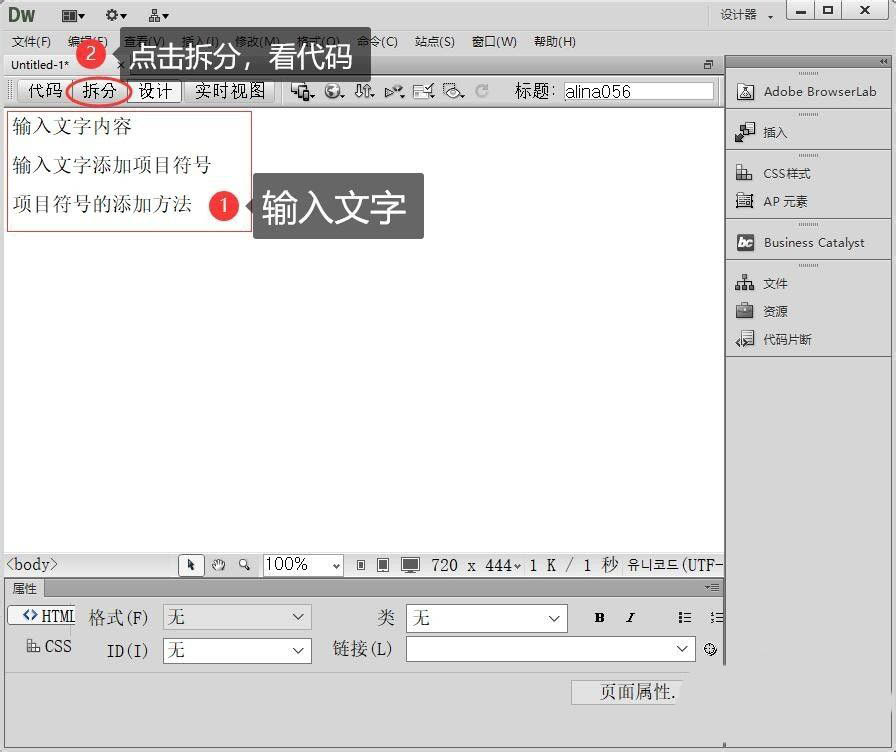Switch to the 拆分 view tab
Image resolution: width=896 pixels, height=752 pixels.
coord(99,91)
